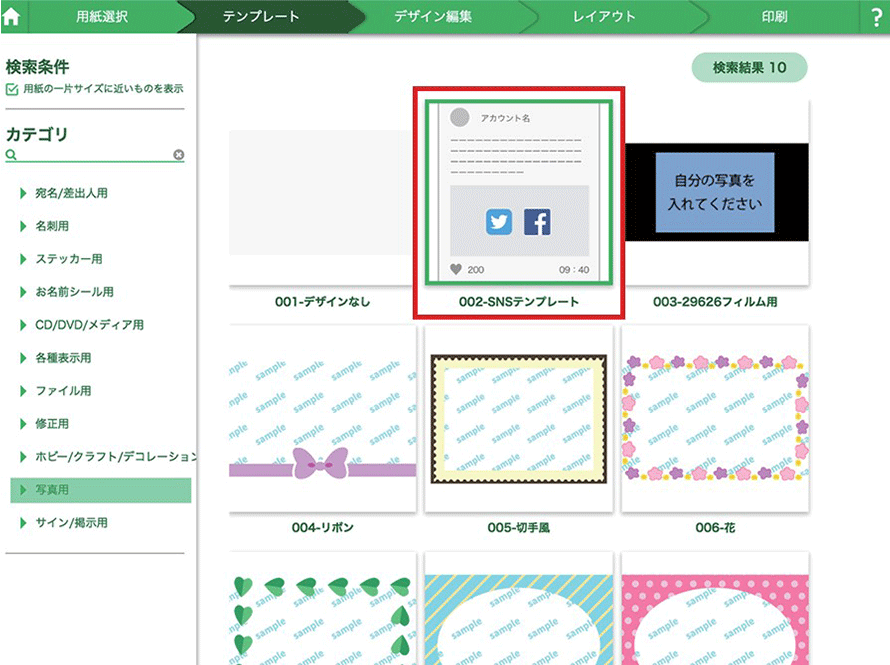
Task: Click the Twitter icon in SNS template
Action: [499, 222]
